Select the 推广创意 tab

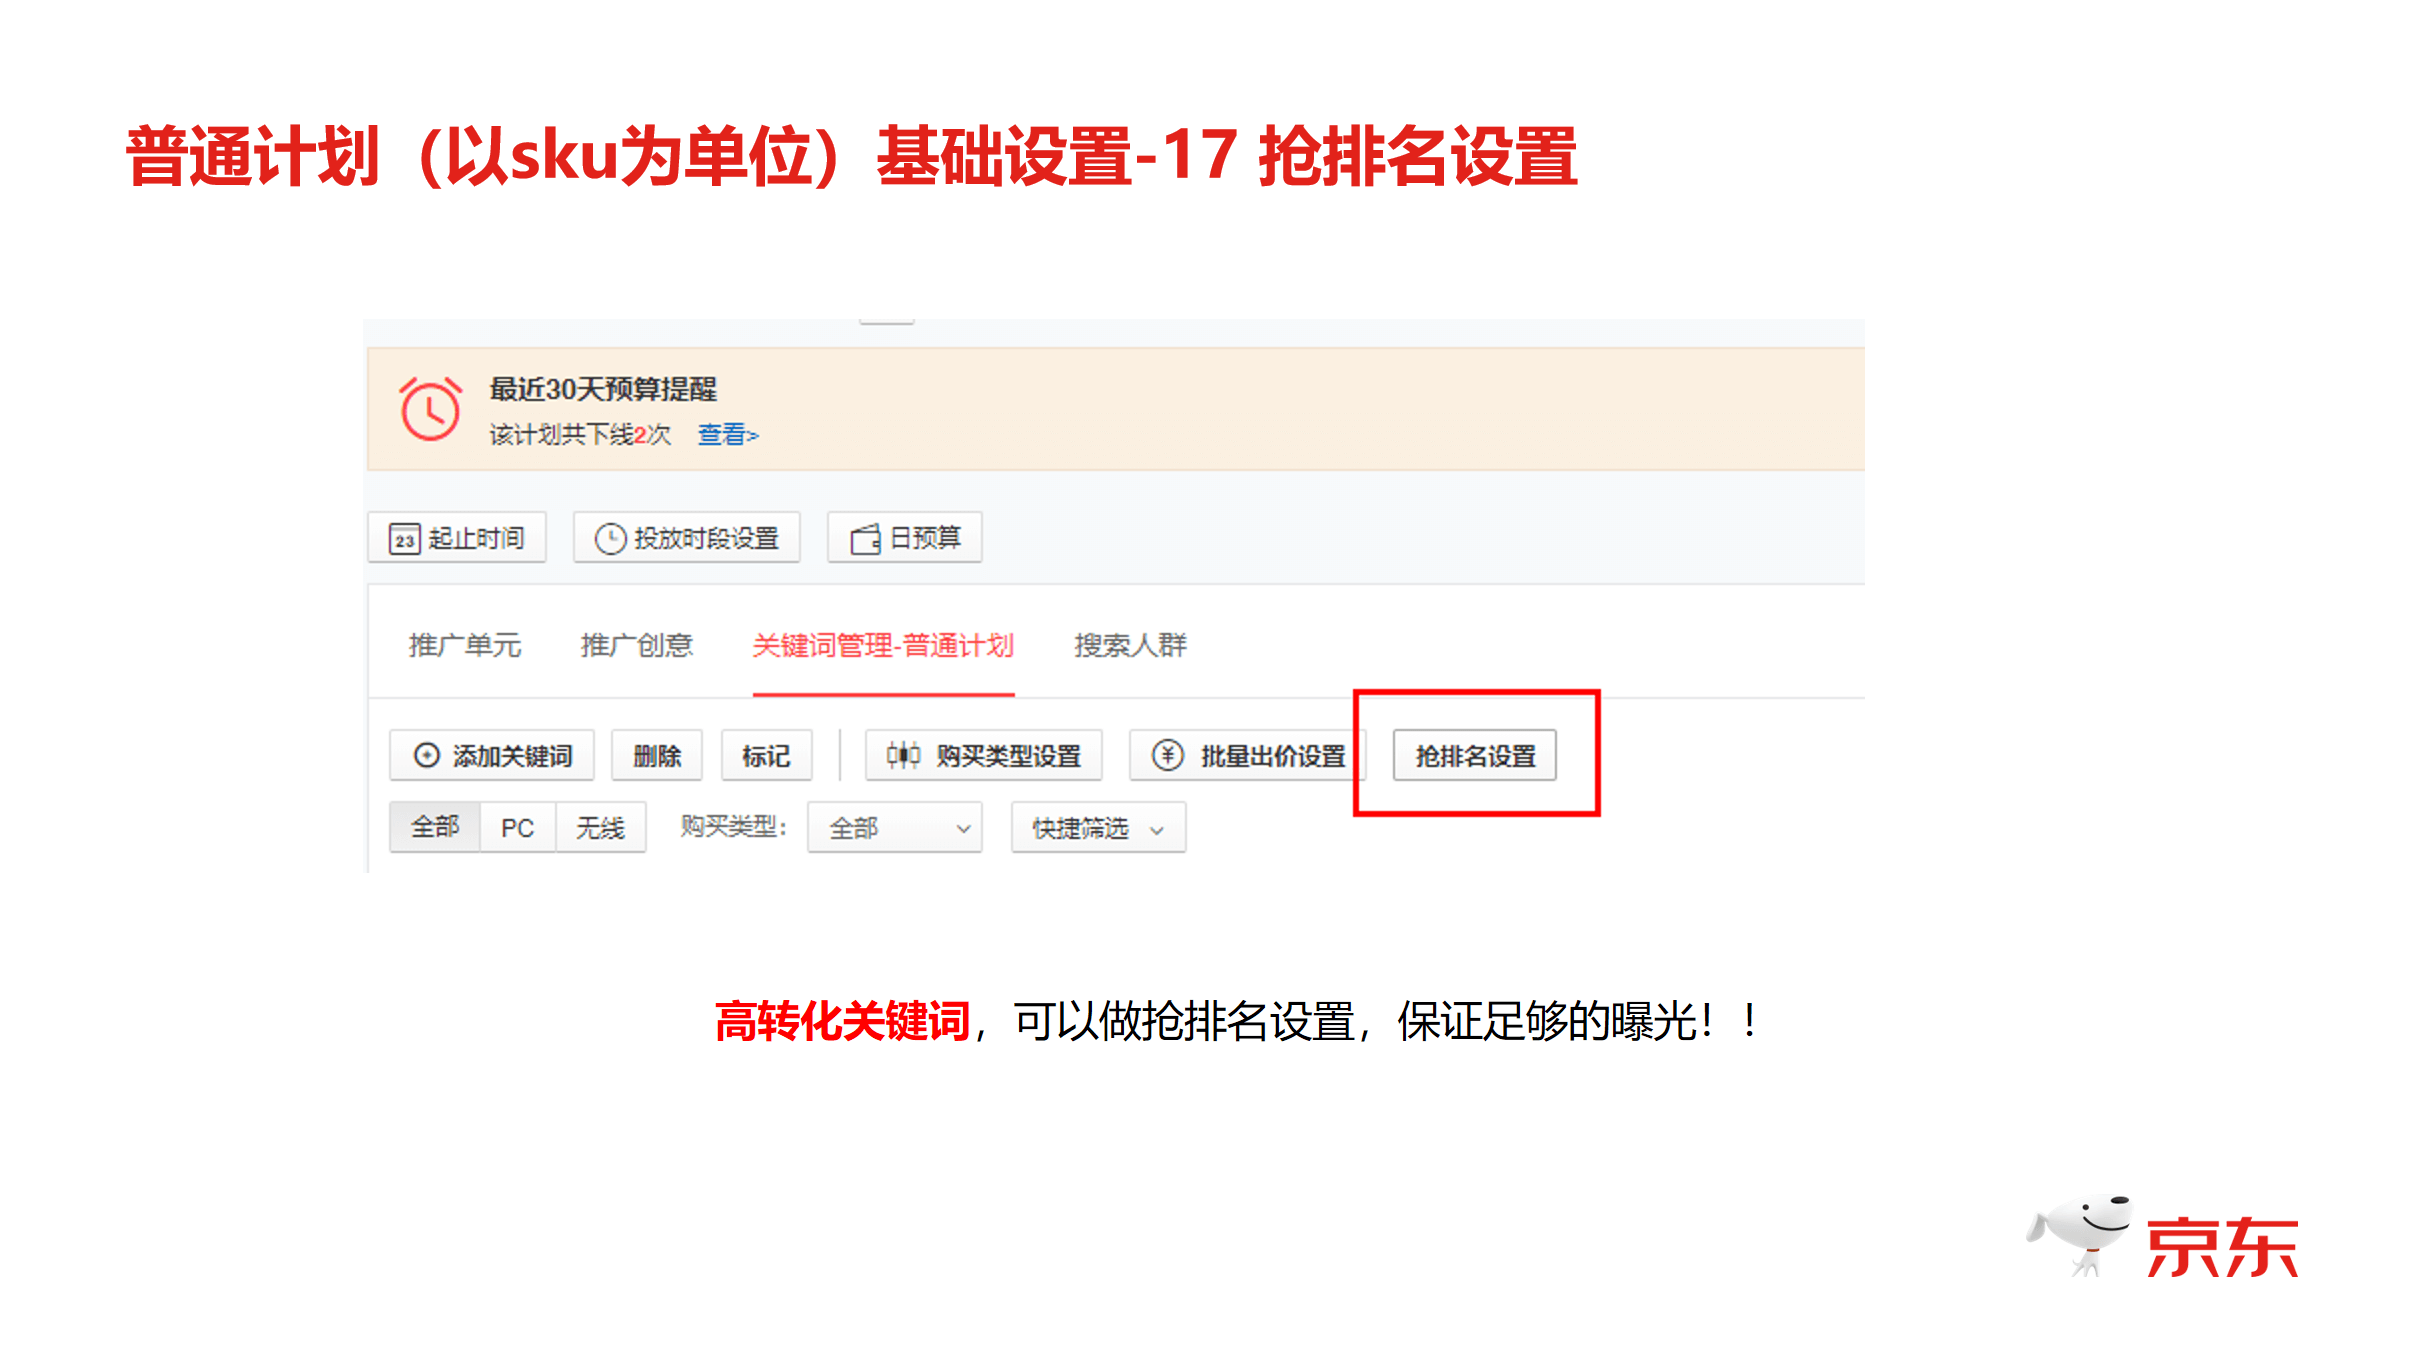[637, 646]
